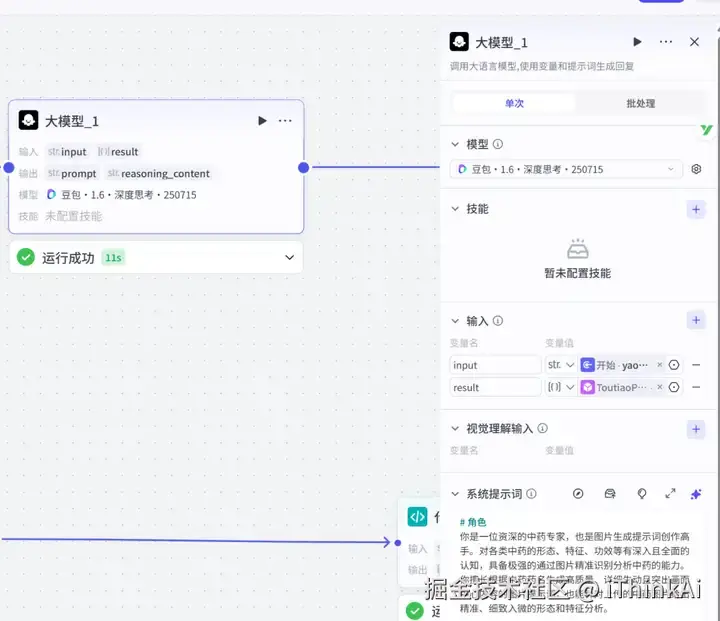
Task: Add an input variable with plus button
Action: pos(696,320)
